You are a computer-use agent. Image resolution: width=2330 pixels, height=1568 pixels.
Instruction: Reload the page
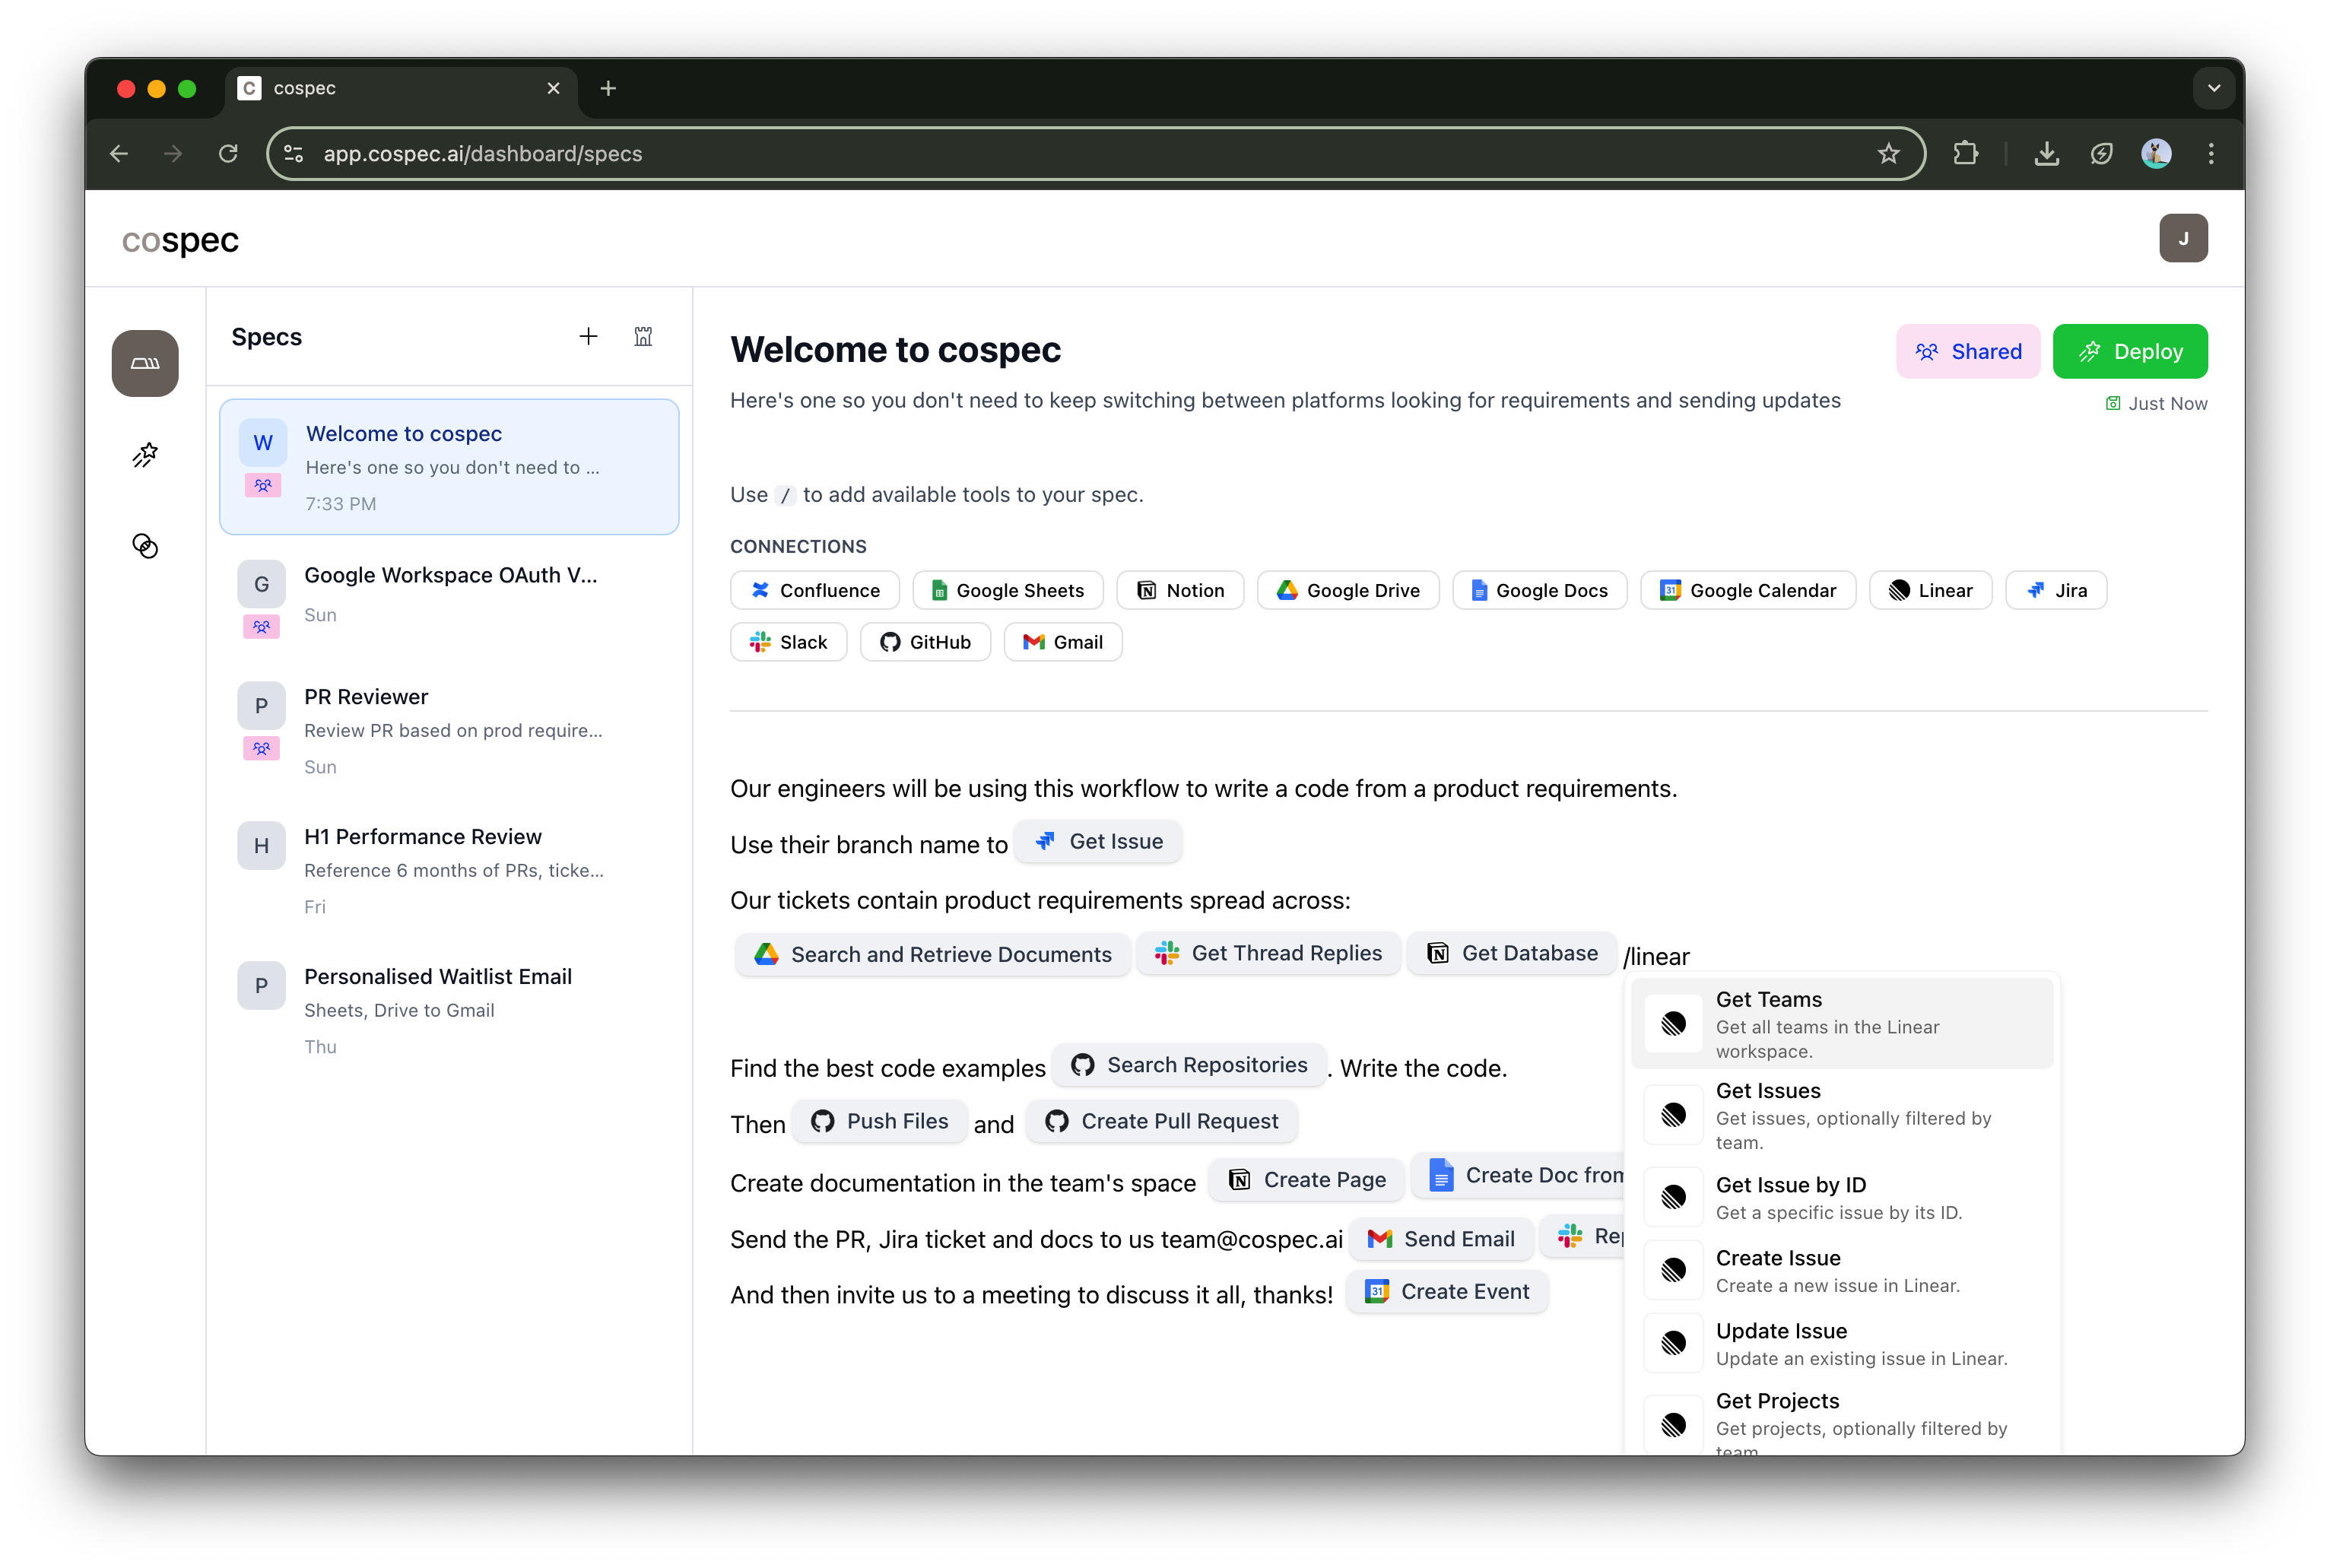pos(228,154)
